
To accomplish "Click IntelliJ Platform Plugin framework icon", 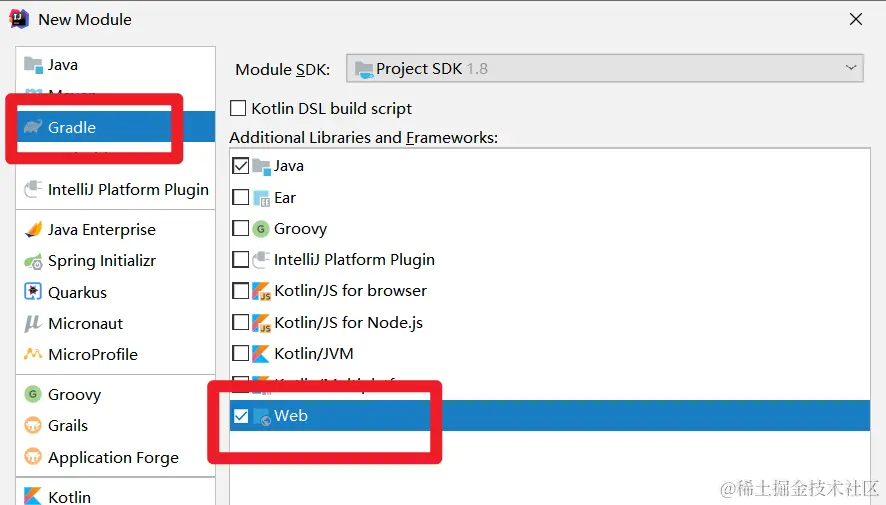I will click(261, 259).
